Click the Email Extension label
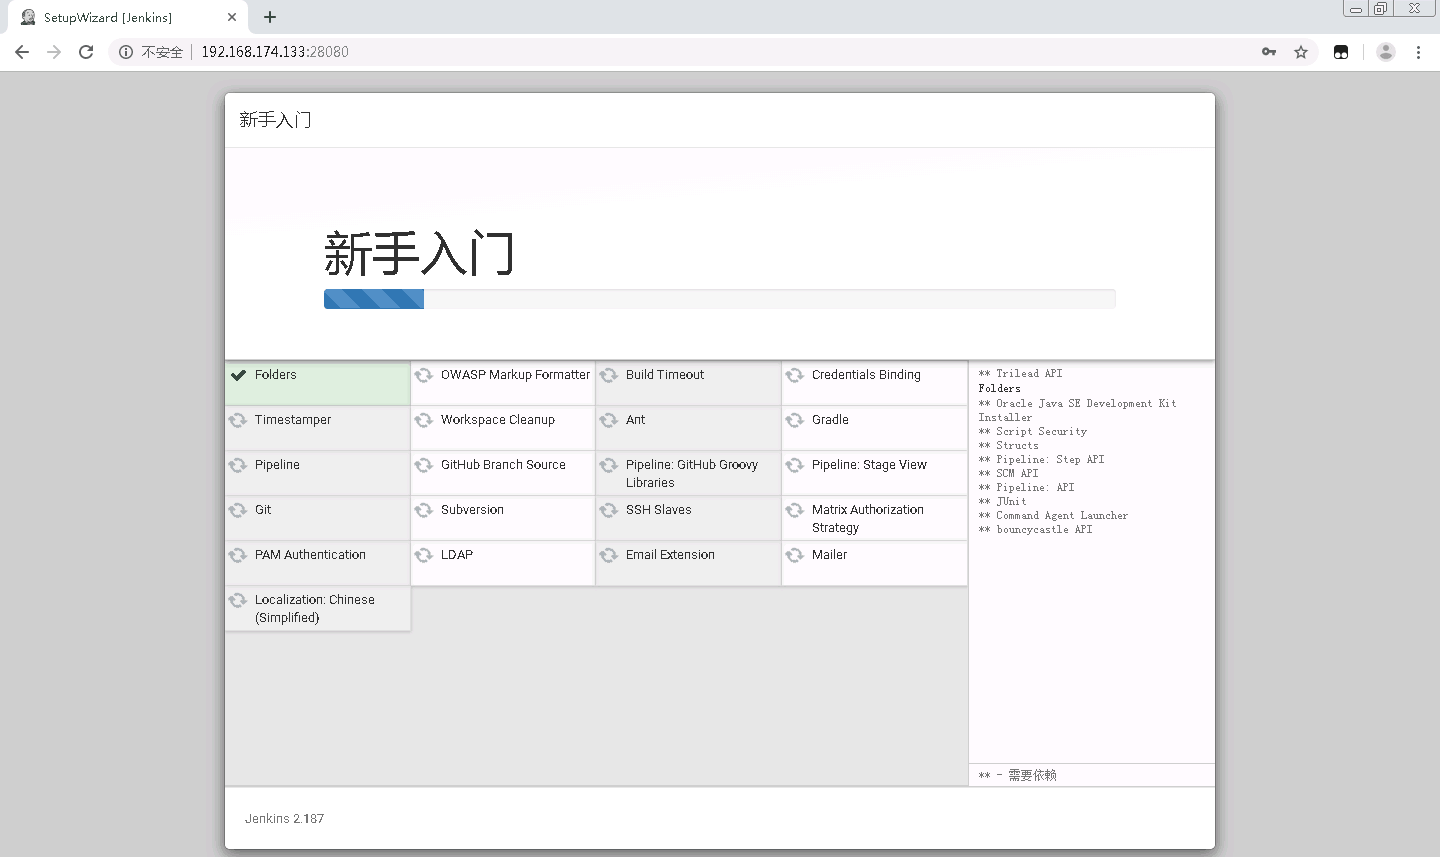 point(670,555)
